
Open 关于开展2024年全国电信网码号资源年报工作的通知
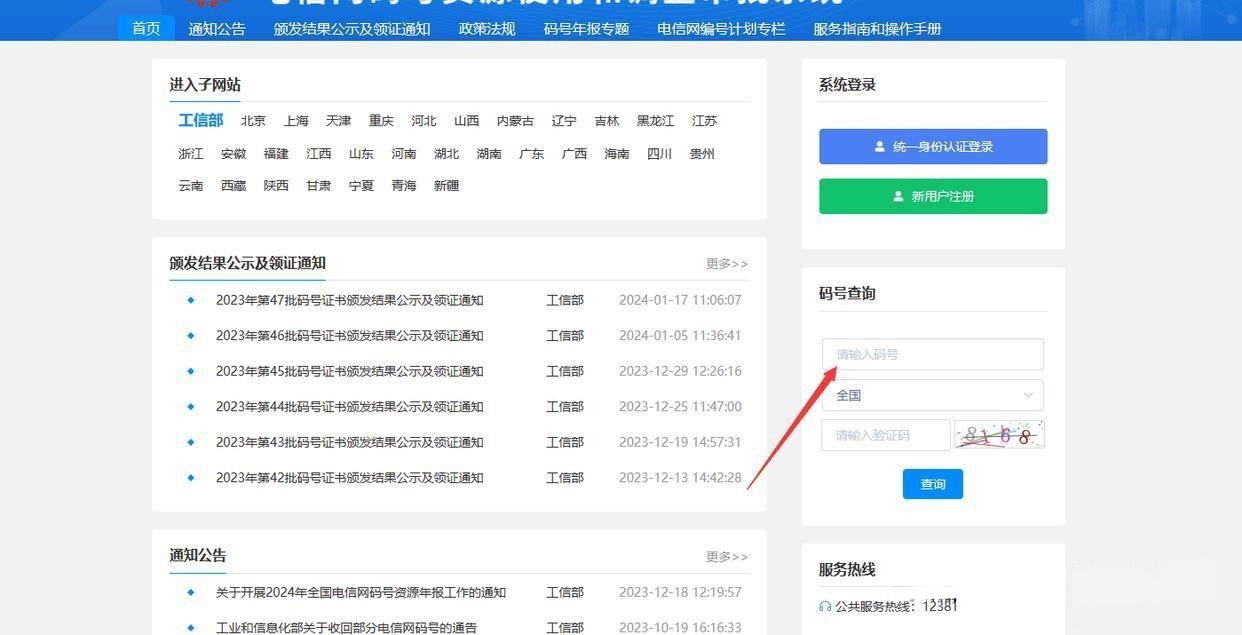pyautogui.click(x=361, y=593)
